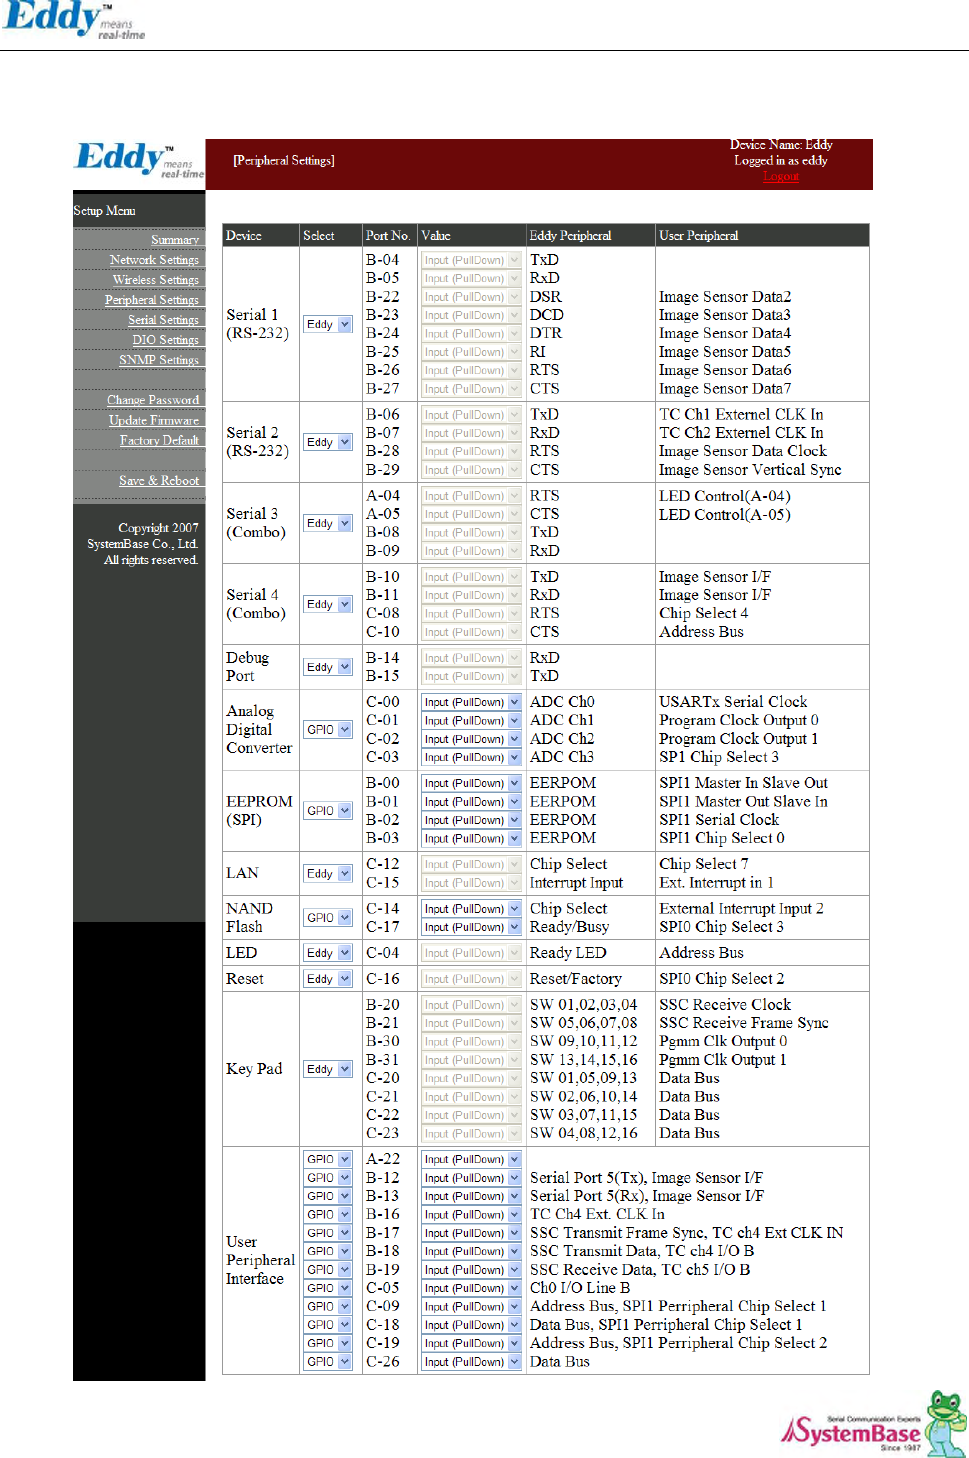This screenshot has width=969, height=1458.
Task: Open value dropdown for port C-19
Action: tap(471, 1343)
